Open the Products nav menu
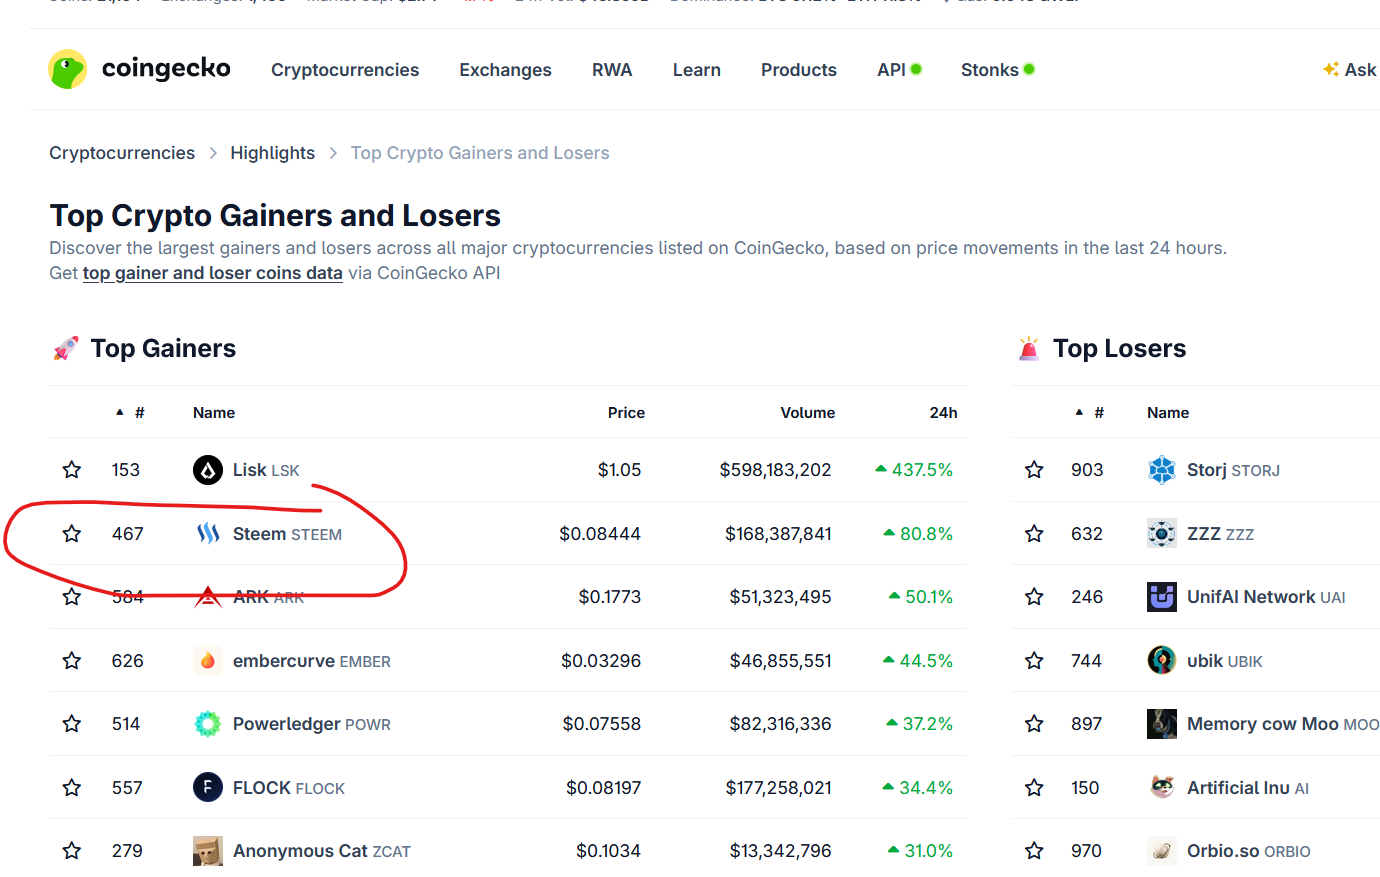Screen dimensions: 1380x877 point(799,70)
